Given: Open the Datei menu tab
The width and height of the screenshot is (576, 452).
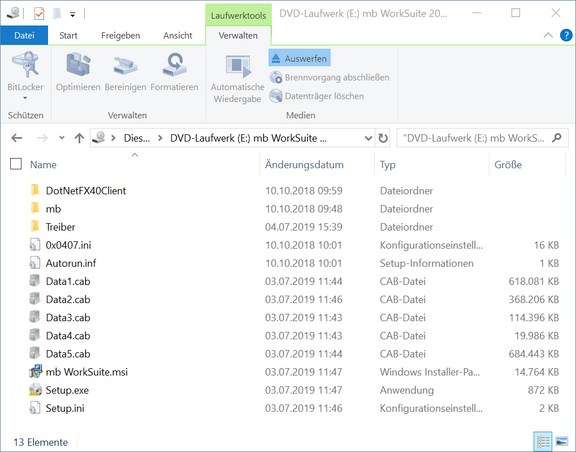Looking at the screenshot, I should point(24,36).
